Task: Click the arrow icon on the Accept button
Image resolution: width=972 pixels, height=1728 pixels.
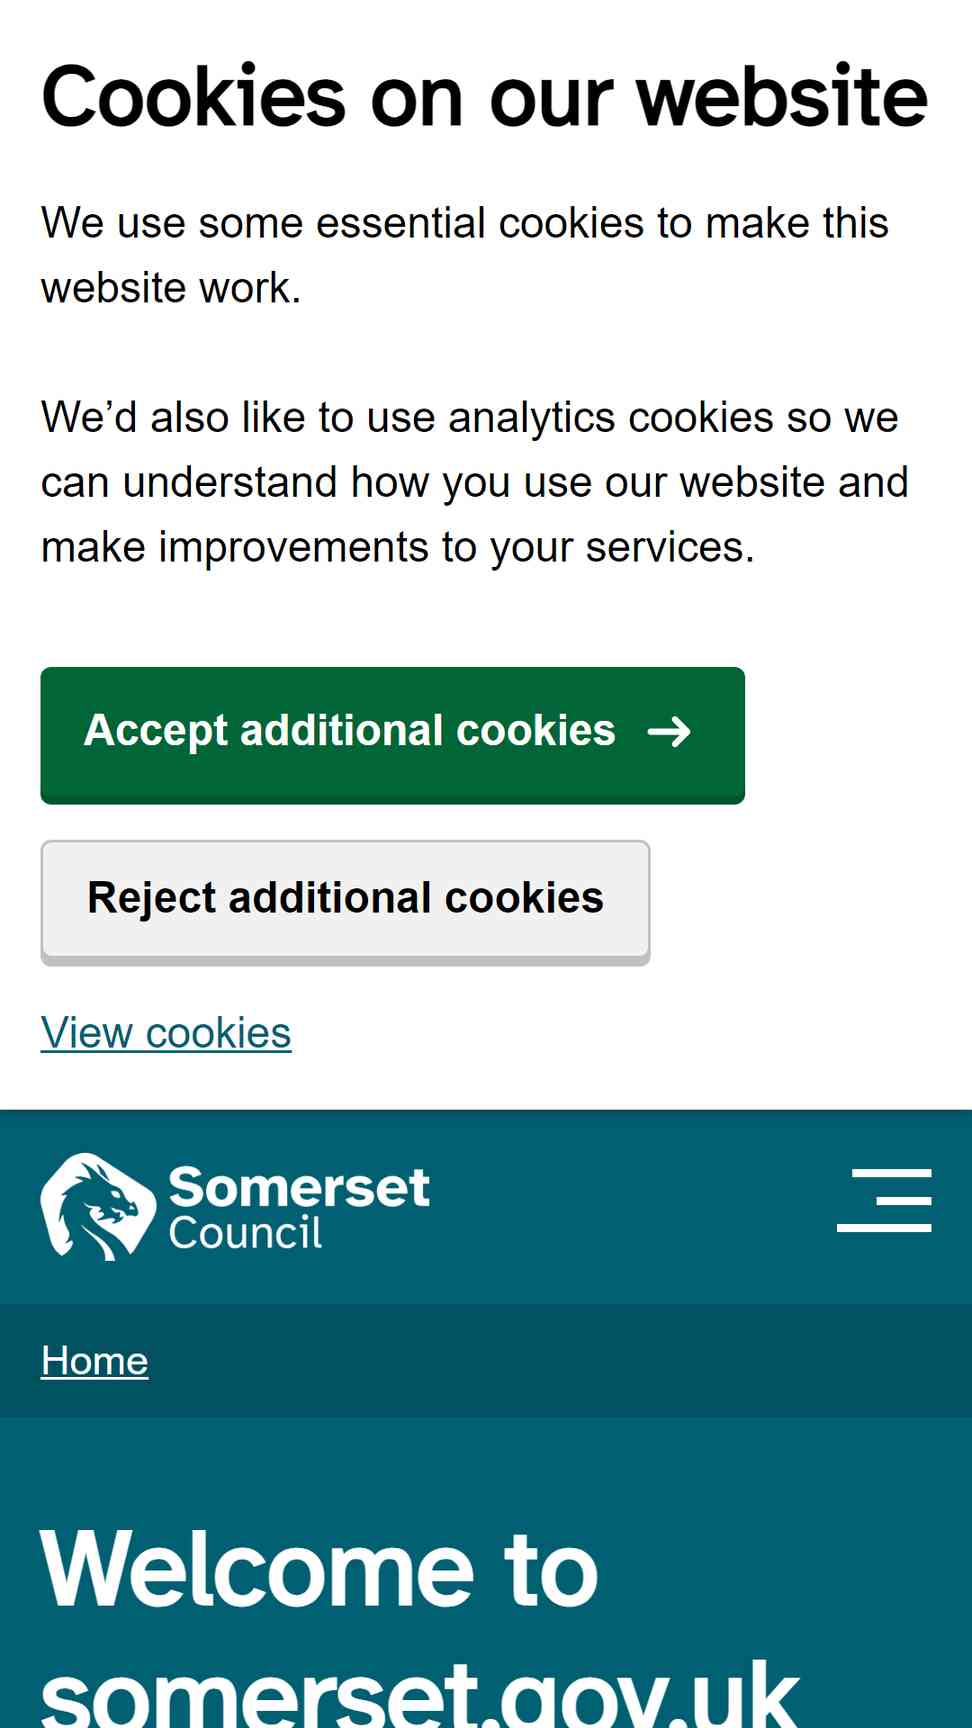Action: 669,732
